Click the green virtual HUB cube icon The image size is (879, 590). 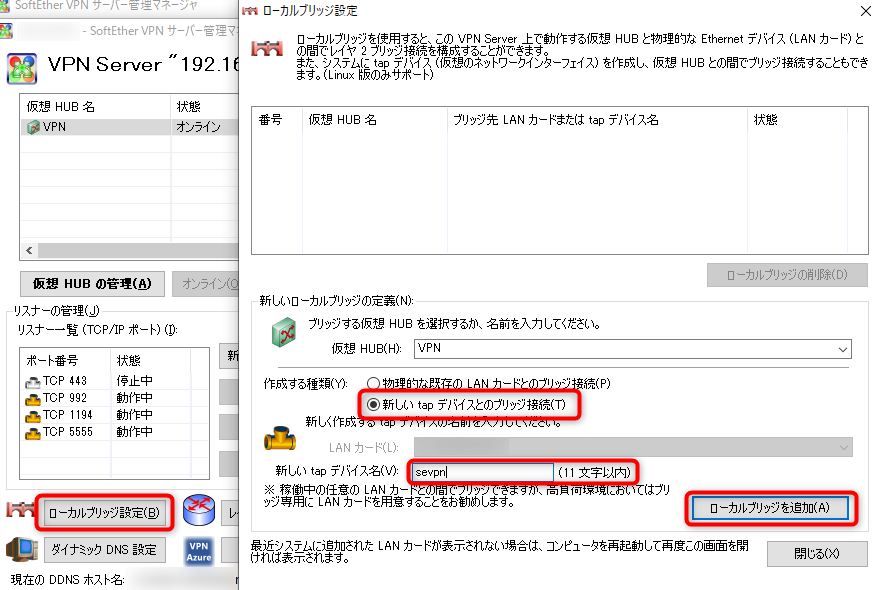point(284,332)
